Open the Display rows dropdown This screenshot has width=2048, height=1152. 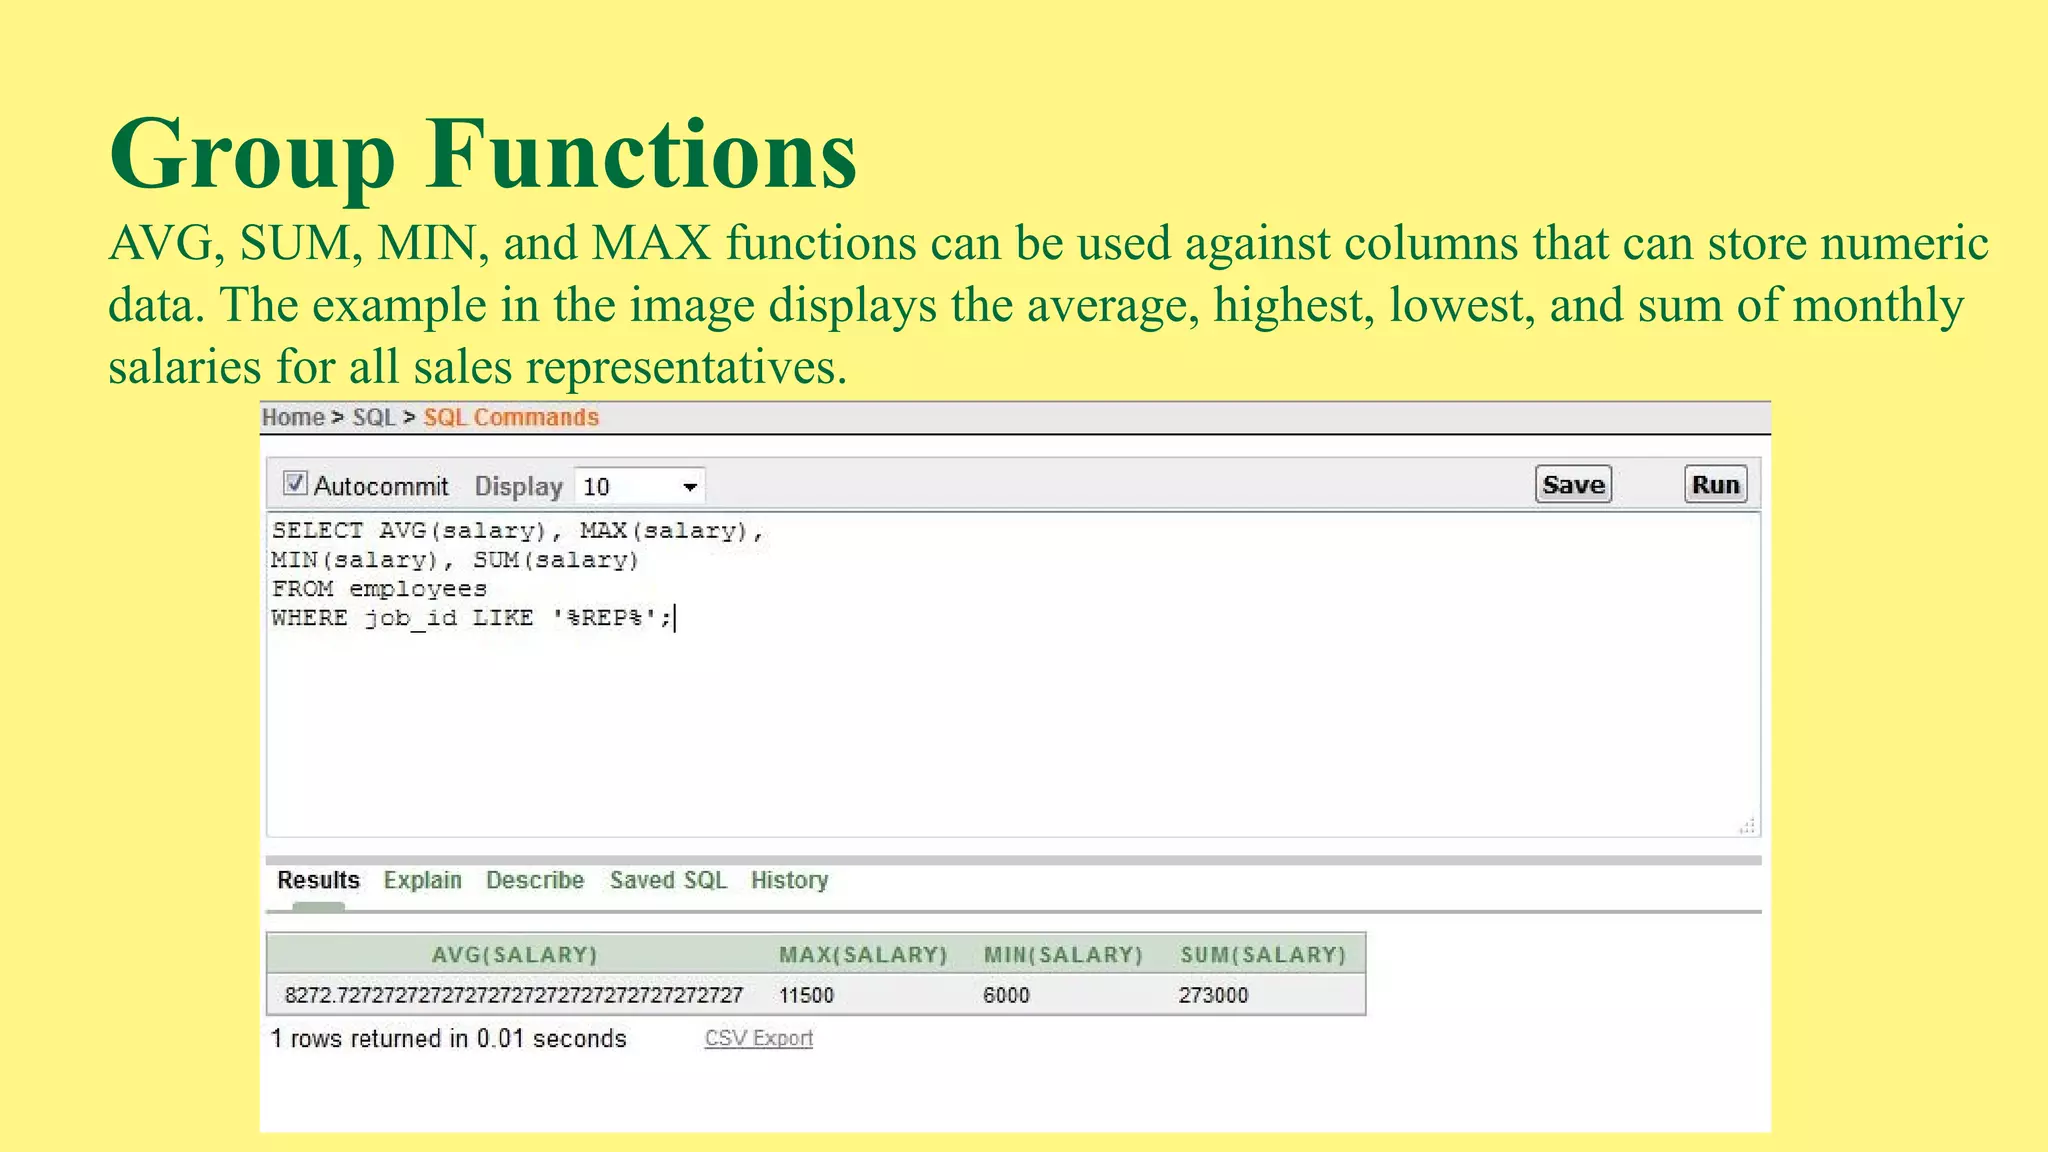click(x=639, y=486)
